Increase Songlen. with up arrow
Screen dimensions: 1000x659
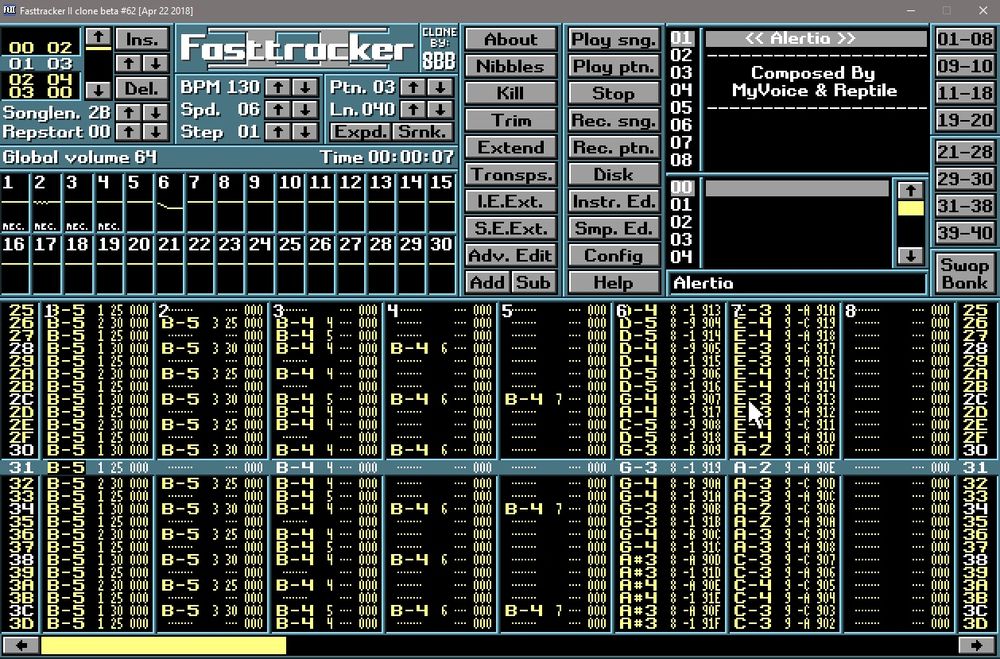128,113
